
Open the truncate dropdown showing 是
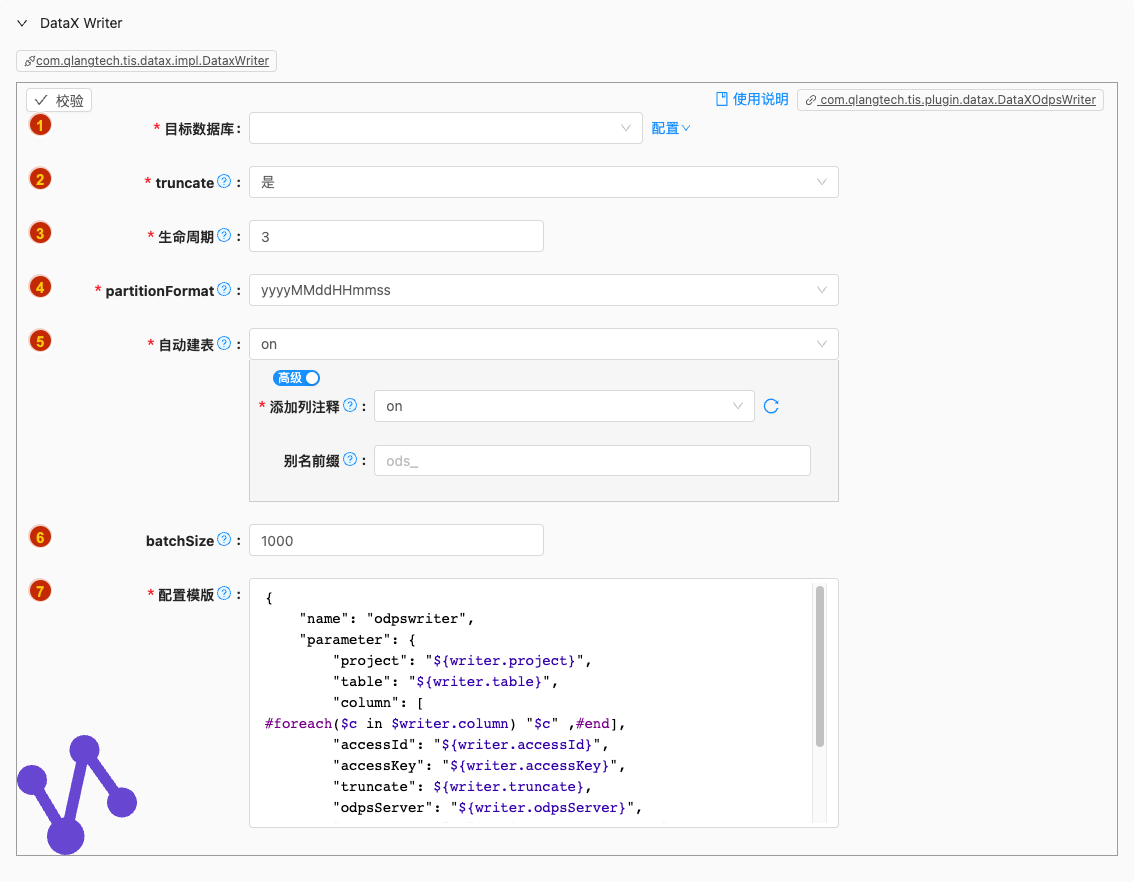pyautogui.click(x=543, y=182)
